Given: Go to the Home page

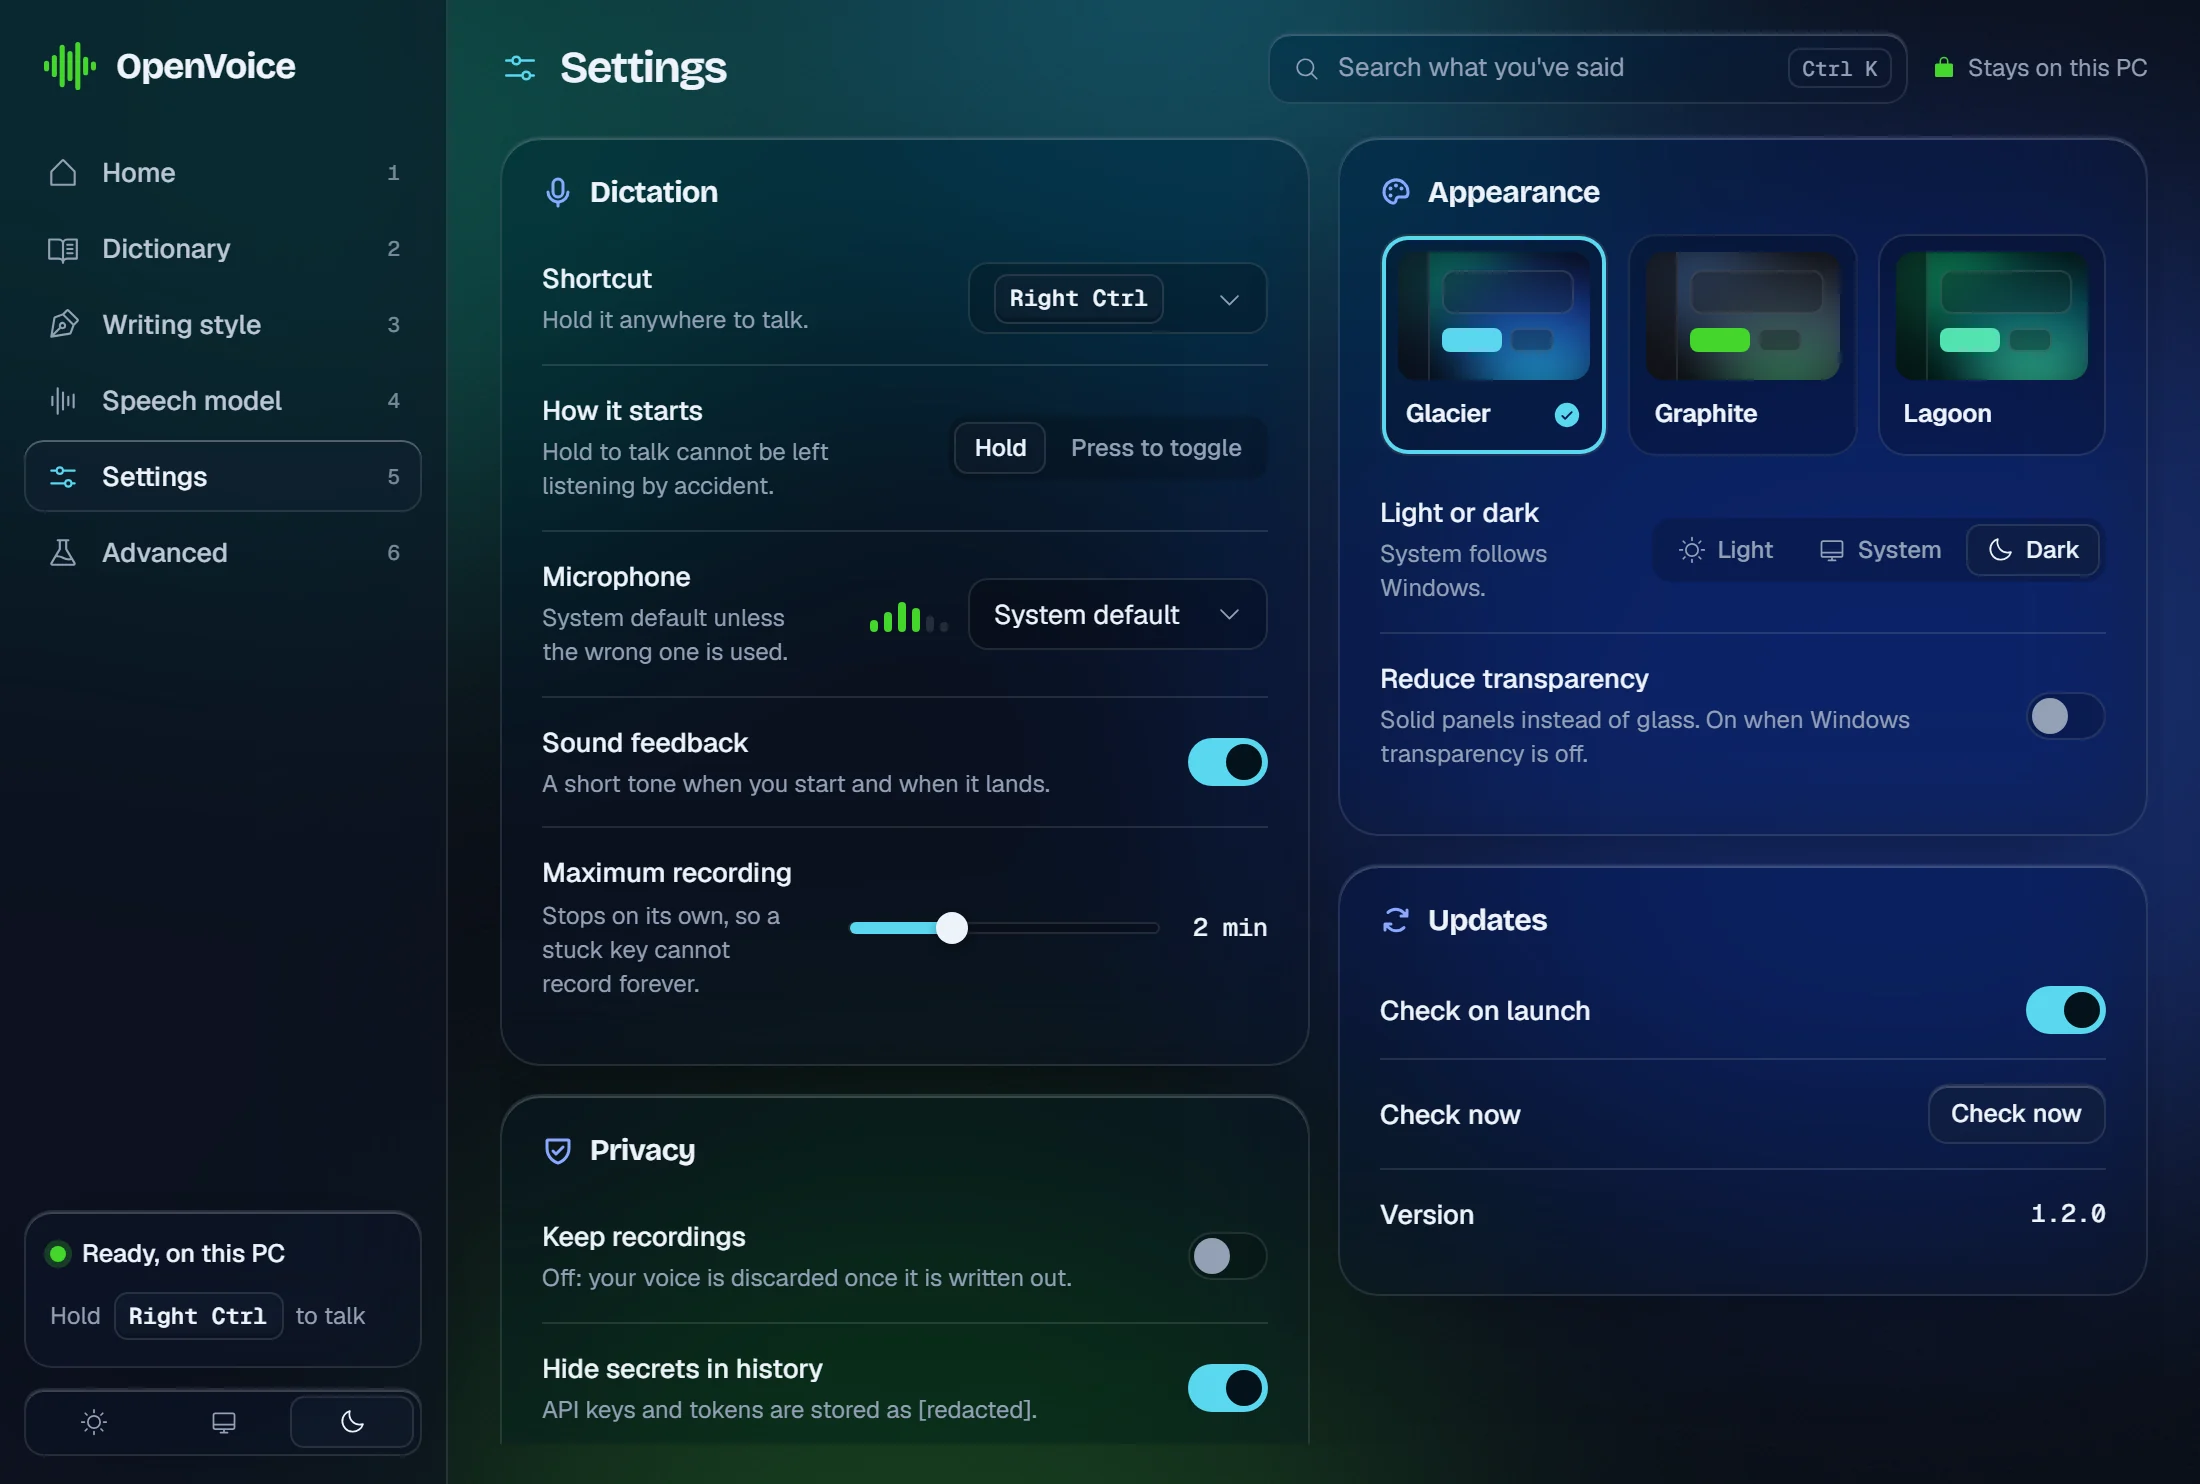Looking at the screenshot, I should pos(223,173).
